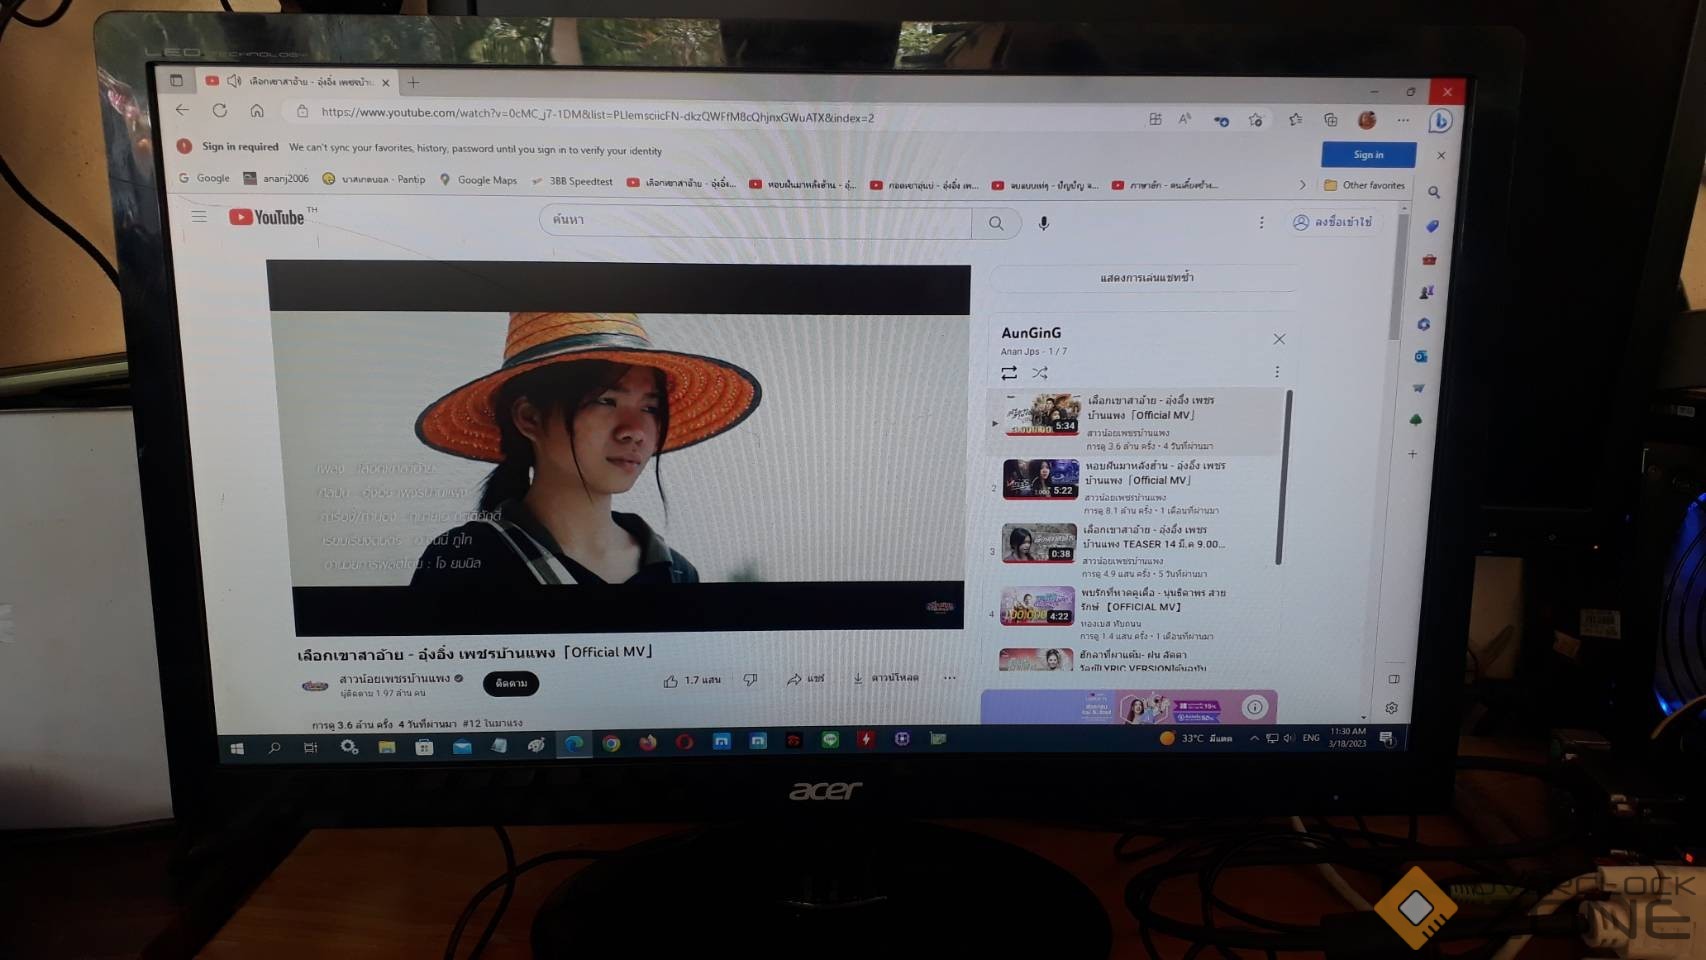Click the playlist panel scrollbar
Screen dimensions: 1706x960
click(1283, 478)
